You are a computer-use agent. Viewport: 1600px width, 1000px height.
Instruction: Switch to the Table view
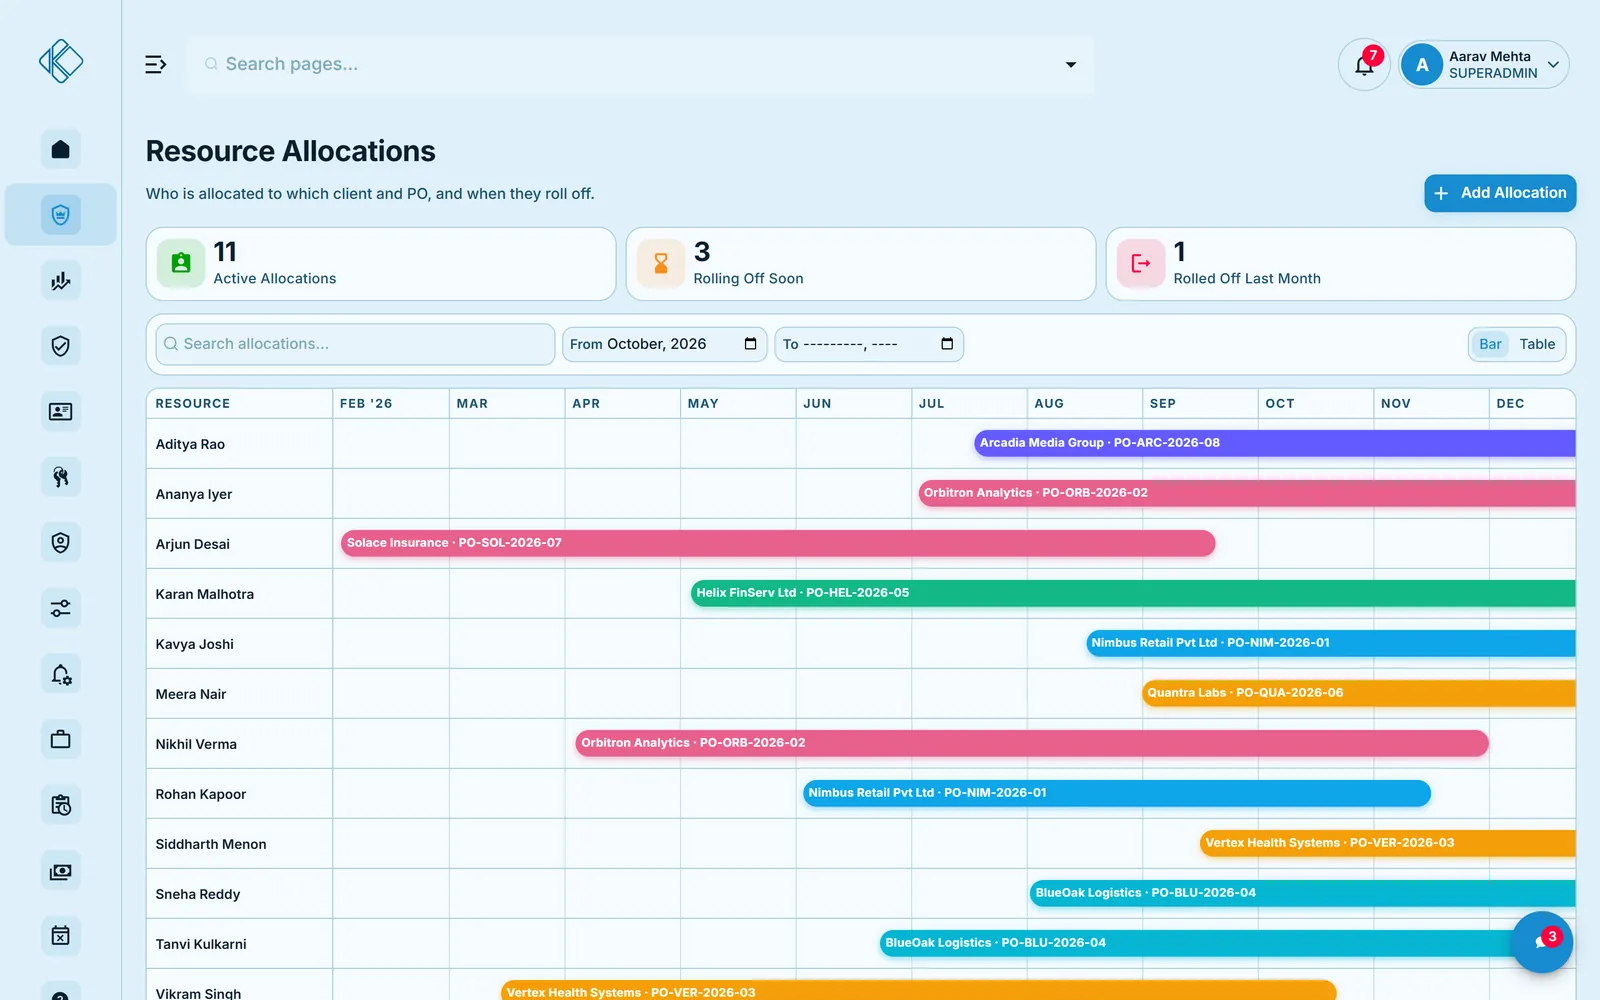[1537, 344]
